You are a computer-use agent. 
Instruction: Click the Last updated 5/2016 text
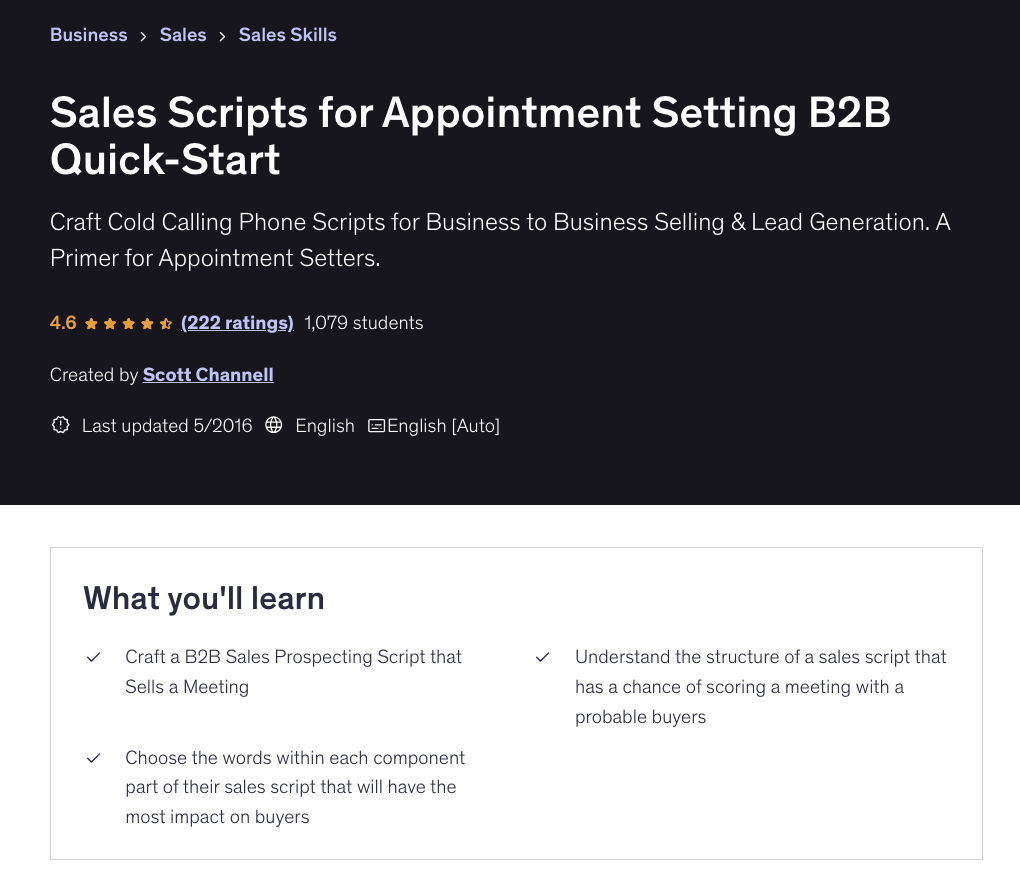(167, 426)
